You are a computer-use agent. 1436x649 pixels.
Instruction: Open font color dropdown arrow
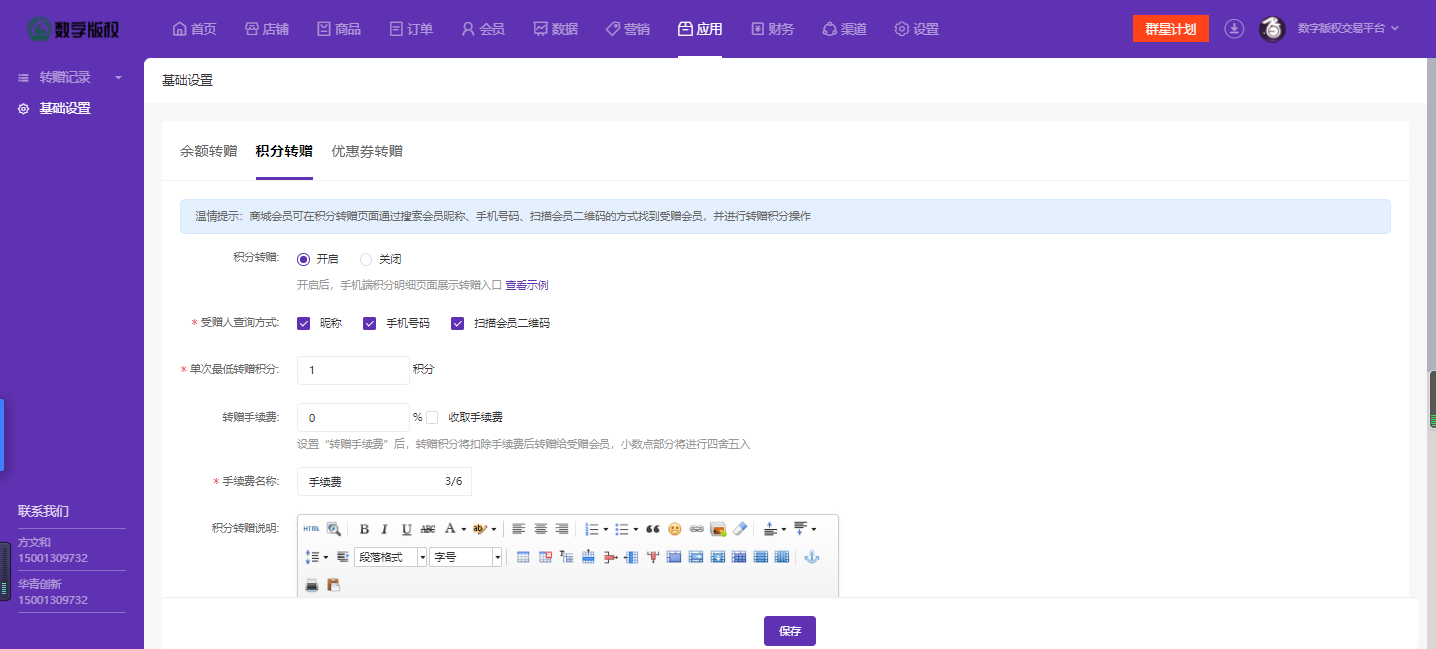pos(463,529)
